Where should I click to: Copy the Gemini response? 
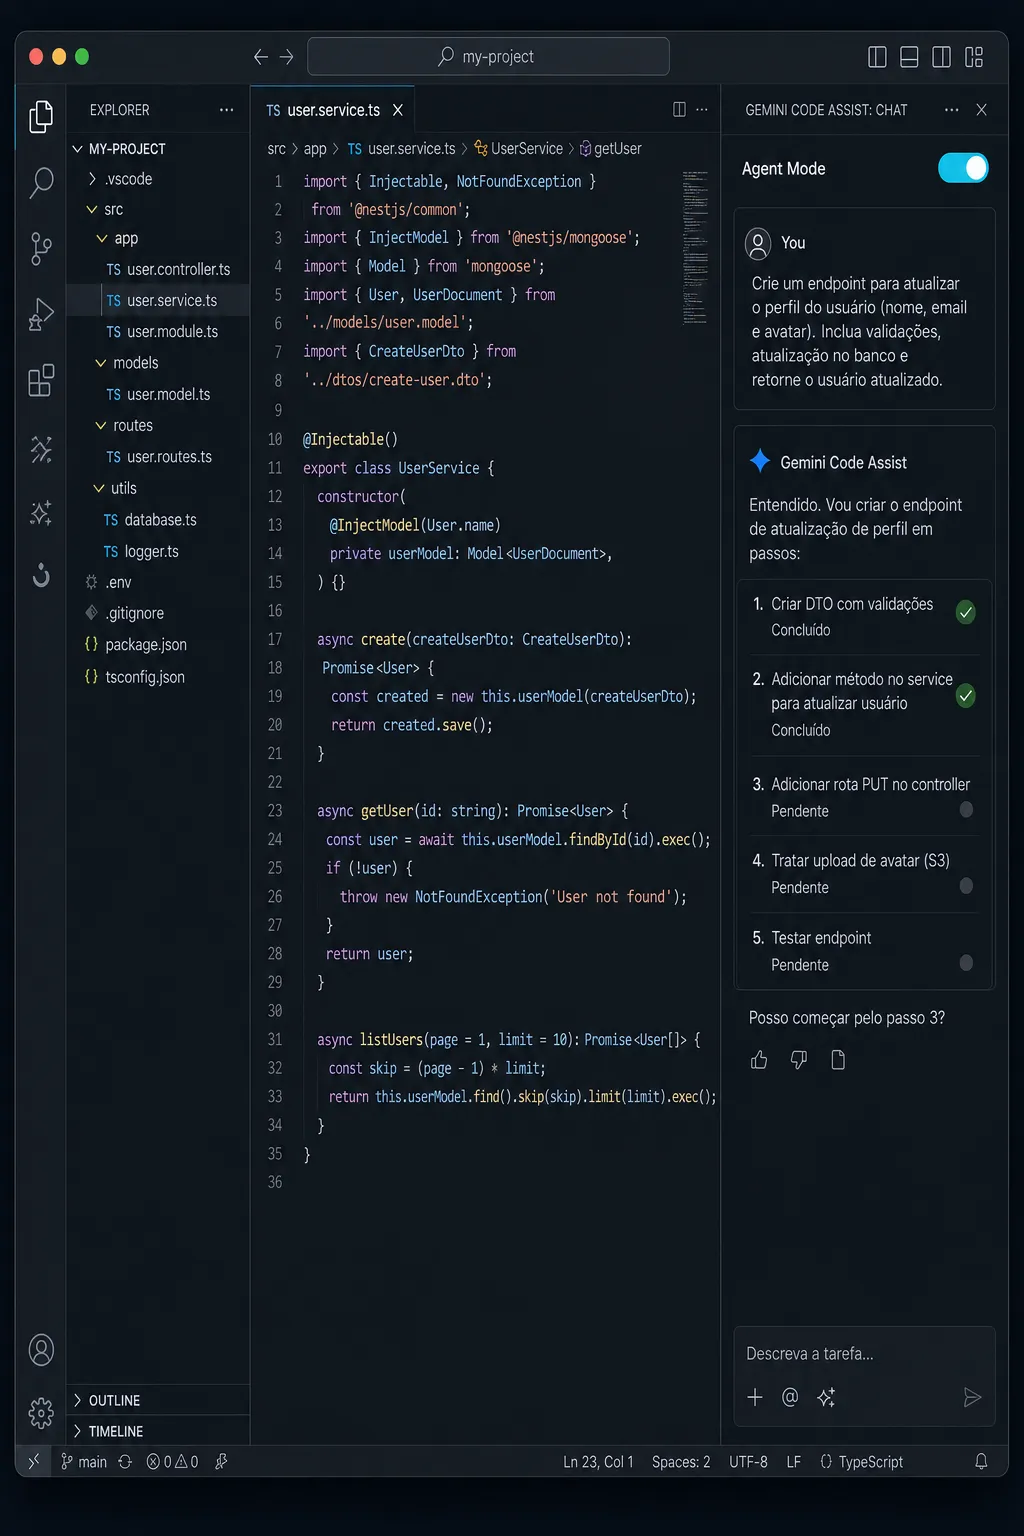pos(838,1060)
